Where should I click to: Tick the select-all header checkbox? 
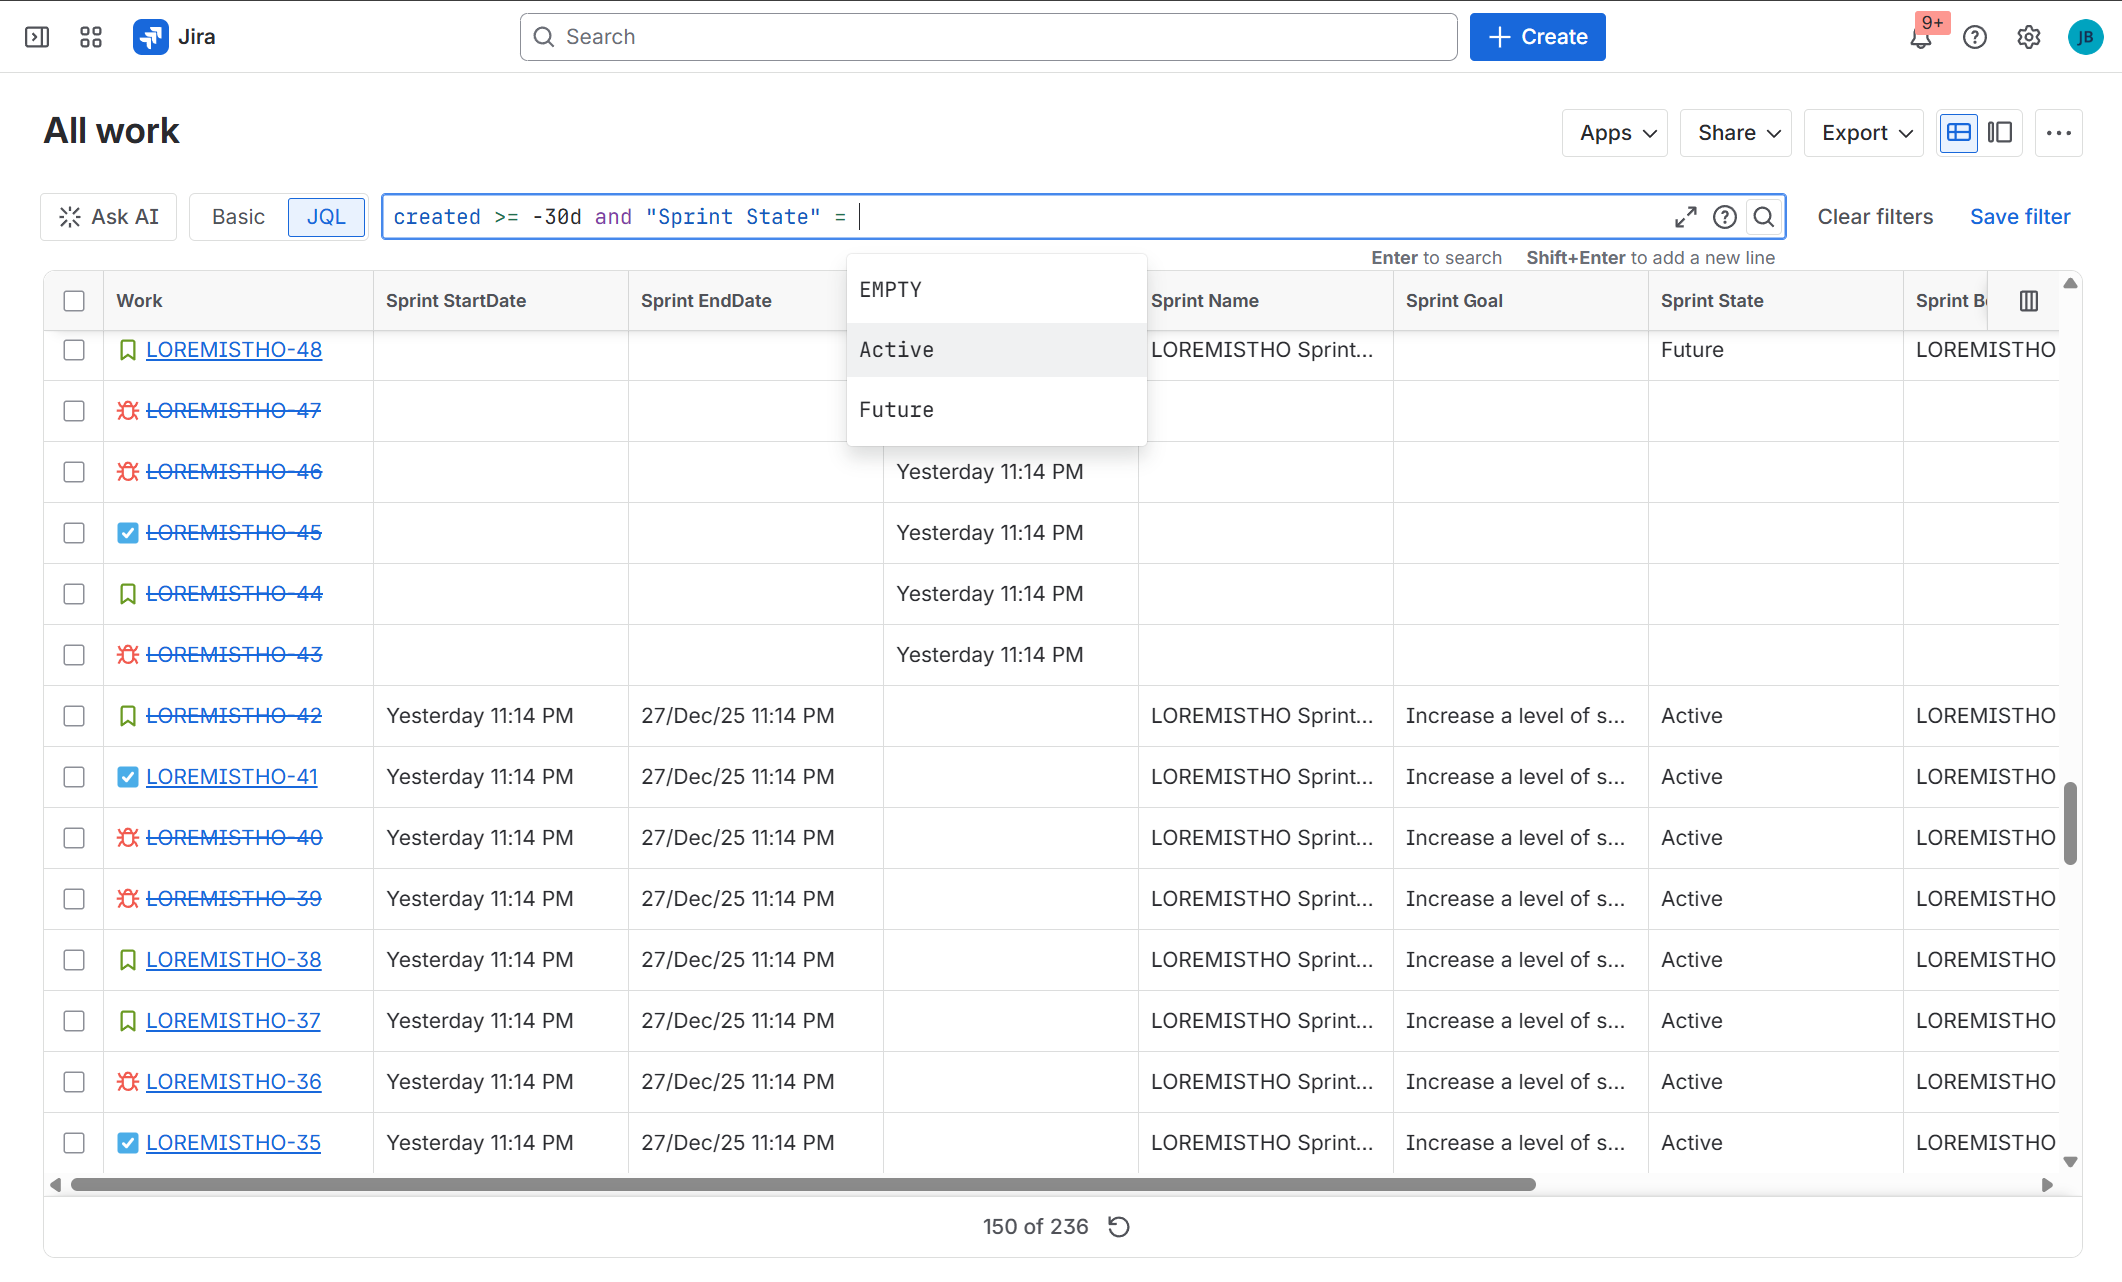point(74,301)
